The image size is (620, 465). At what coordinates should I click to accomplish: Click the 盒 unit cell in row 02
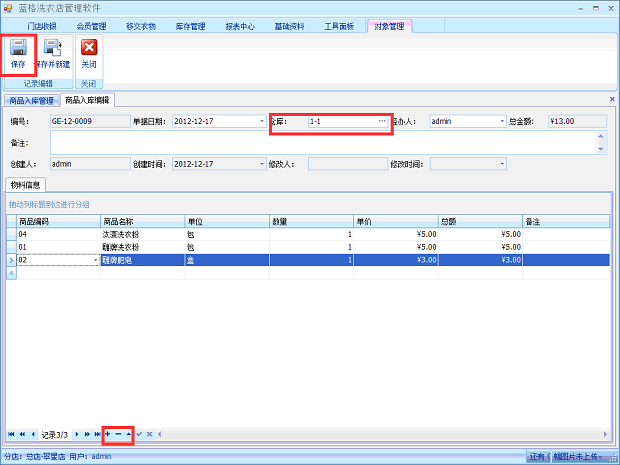[227, 260]
